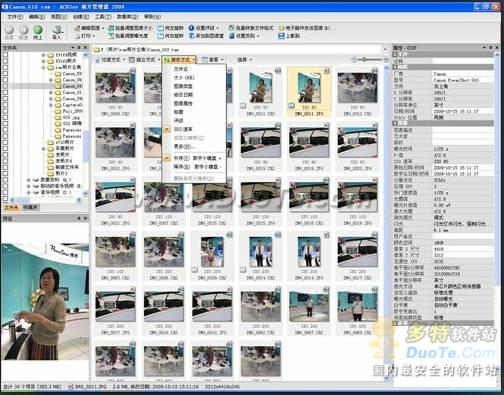Click the Back (后退) navigation button
504x395 pixels.
point(9,32)
